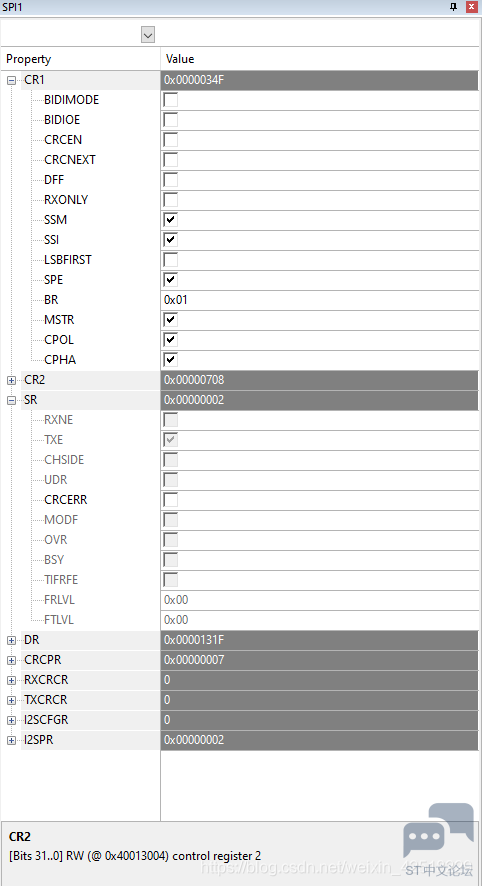The width and height of the screenshot is (482, 886).
Task: Click the BR value field 0x01
Action: (320, 300)
